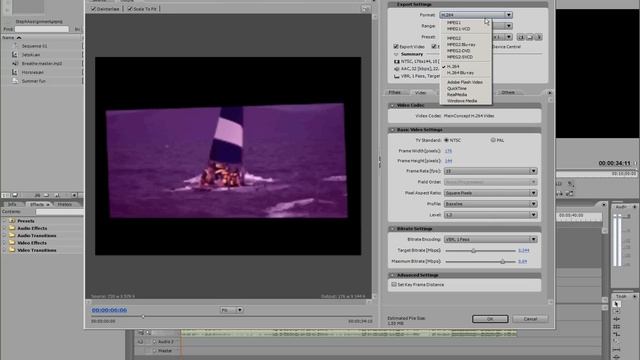
Task: Choose QuickTime from format list
Action: 457,88
